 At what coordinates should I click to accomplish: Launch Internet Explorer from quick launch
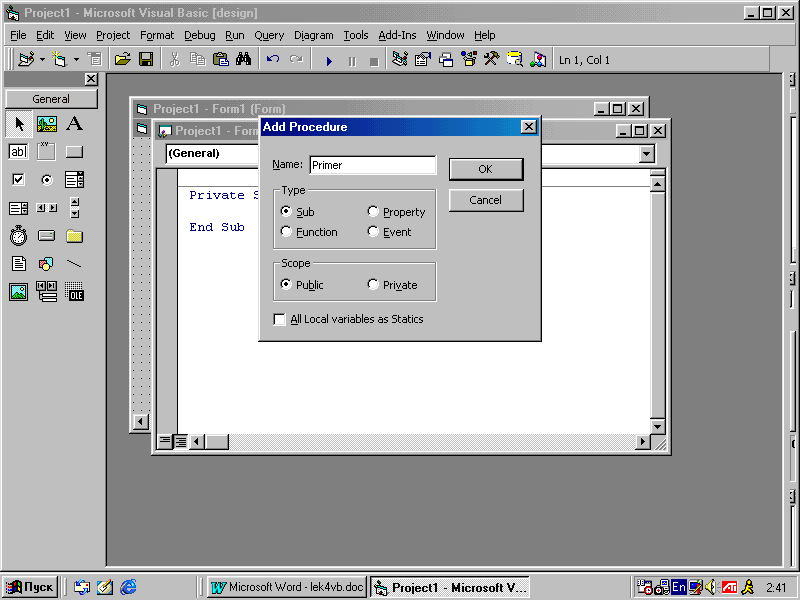[x=128, y=587]
